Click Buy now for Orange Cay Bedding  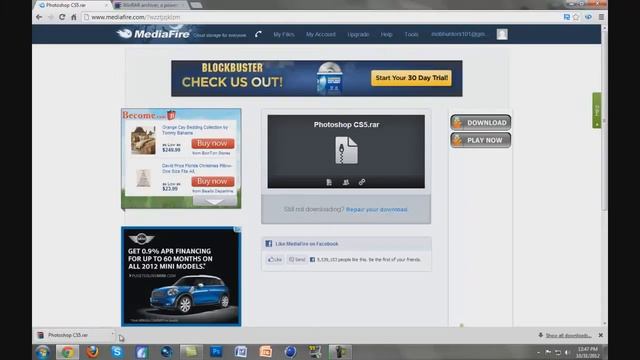point(213,143)
